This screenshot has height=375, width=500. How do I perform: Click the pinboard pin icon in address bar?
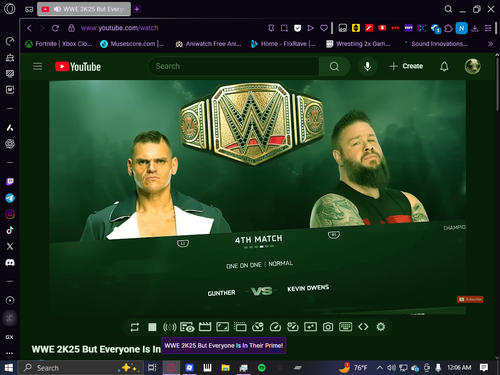[x=271, y=28]
